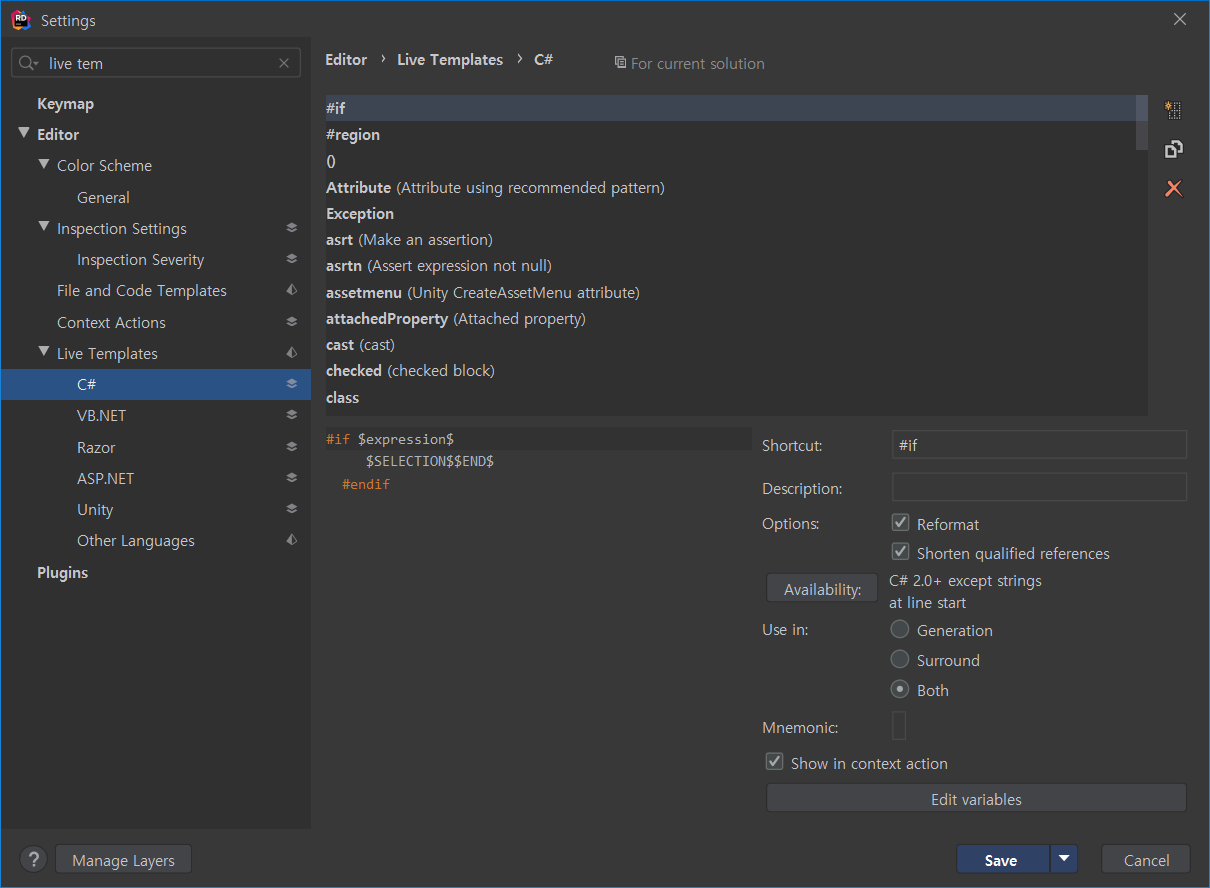Click layer icon beside File and Code Templates
This screenshot has width=1210, height=888.
tap(291, 290)
